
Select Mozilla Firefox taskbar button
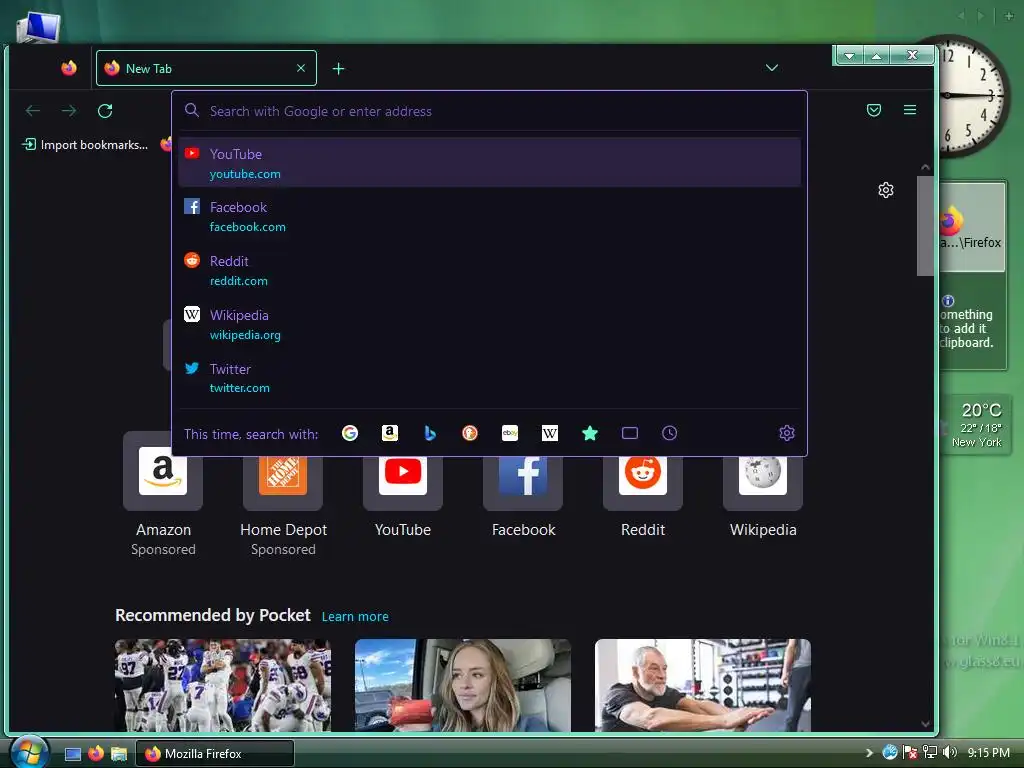point(215,754)
